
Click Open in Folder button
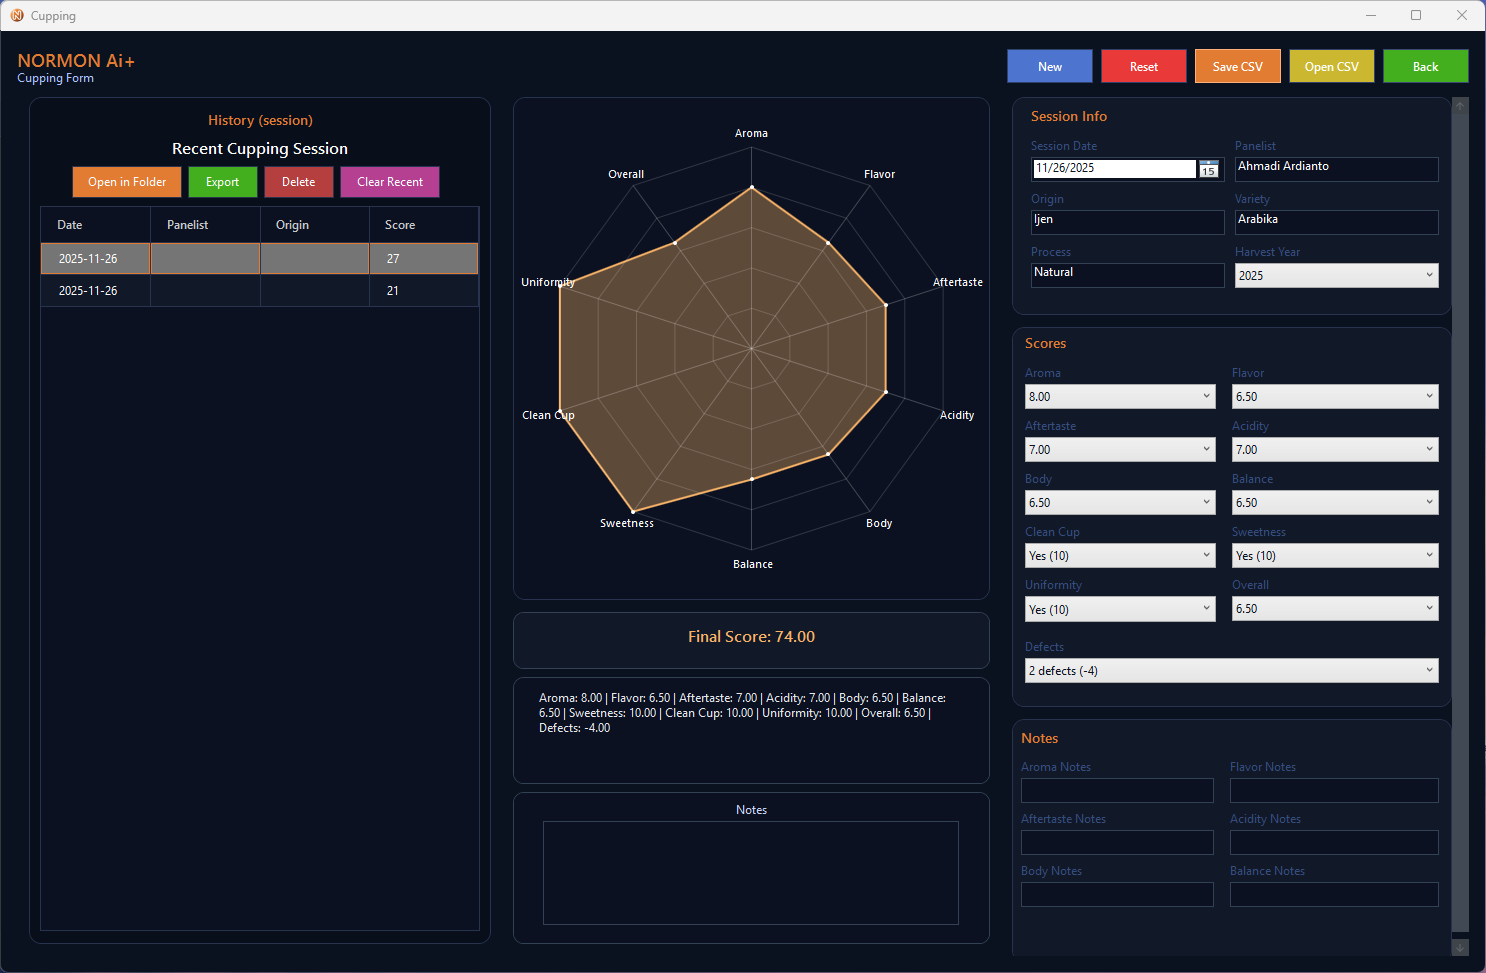coord(127,182)
